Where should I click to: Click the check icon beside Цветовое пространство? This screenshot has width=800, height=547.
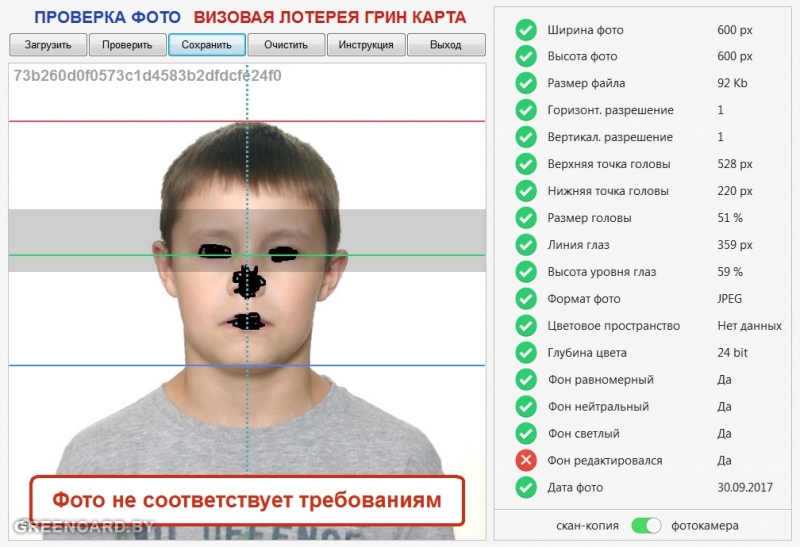click(526, 326)
